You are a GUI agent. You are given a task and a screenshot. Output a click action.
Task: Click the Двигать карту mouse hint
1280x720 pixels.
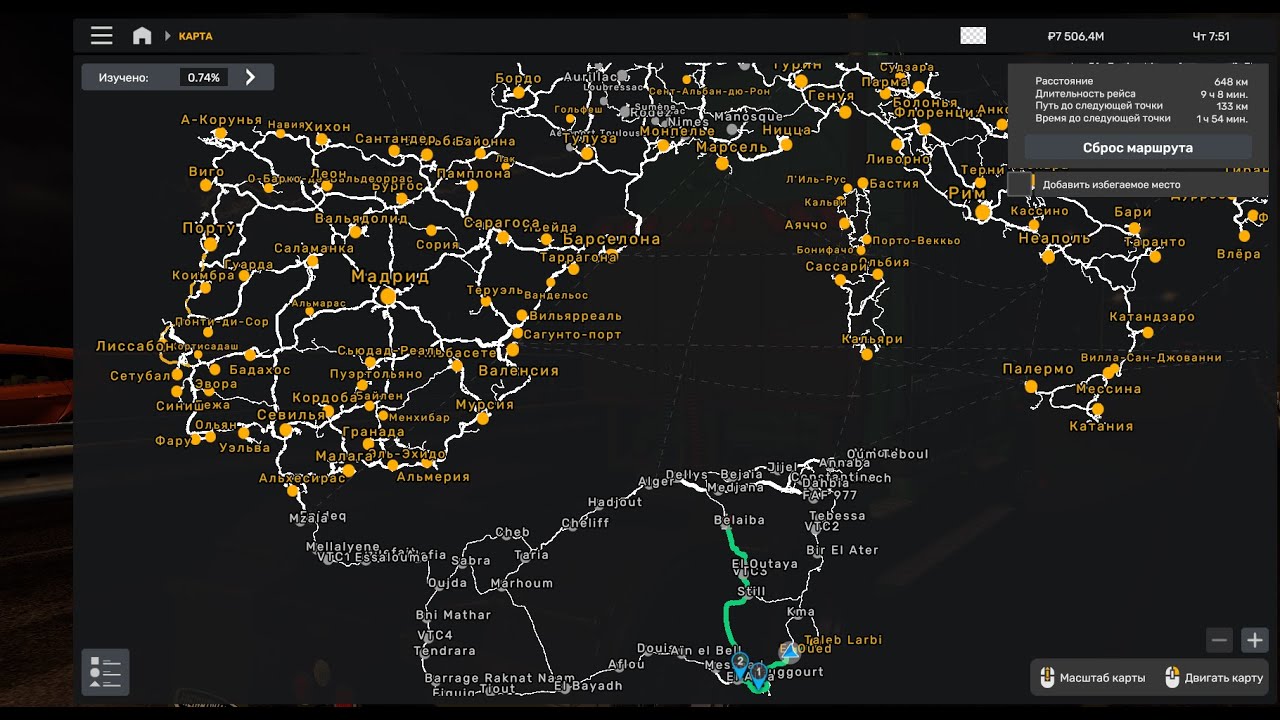[1215, 678]
